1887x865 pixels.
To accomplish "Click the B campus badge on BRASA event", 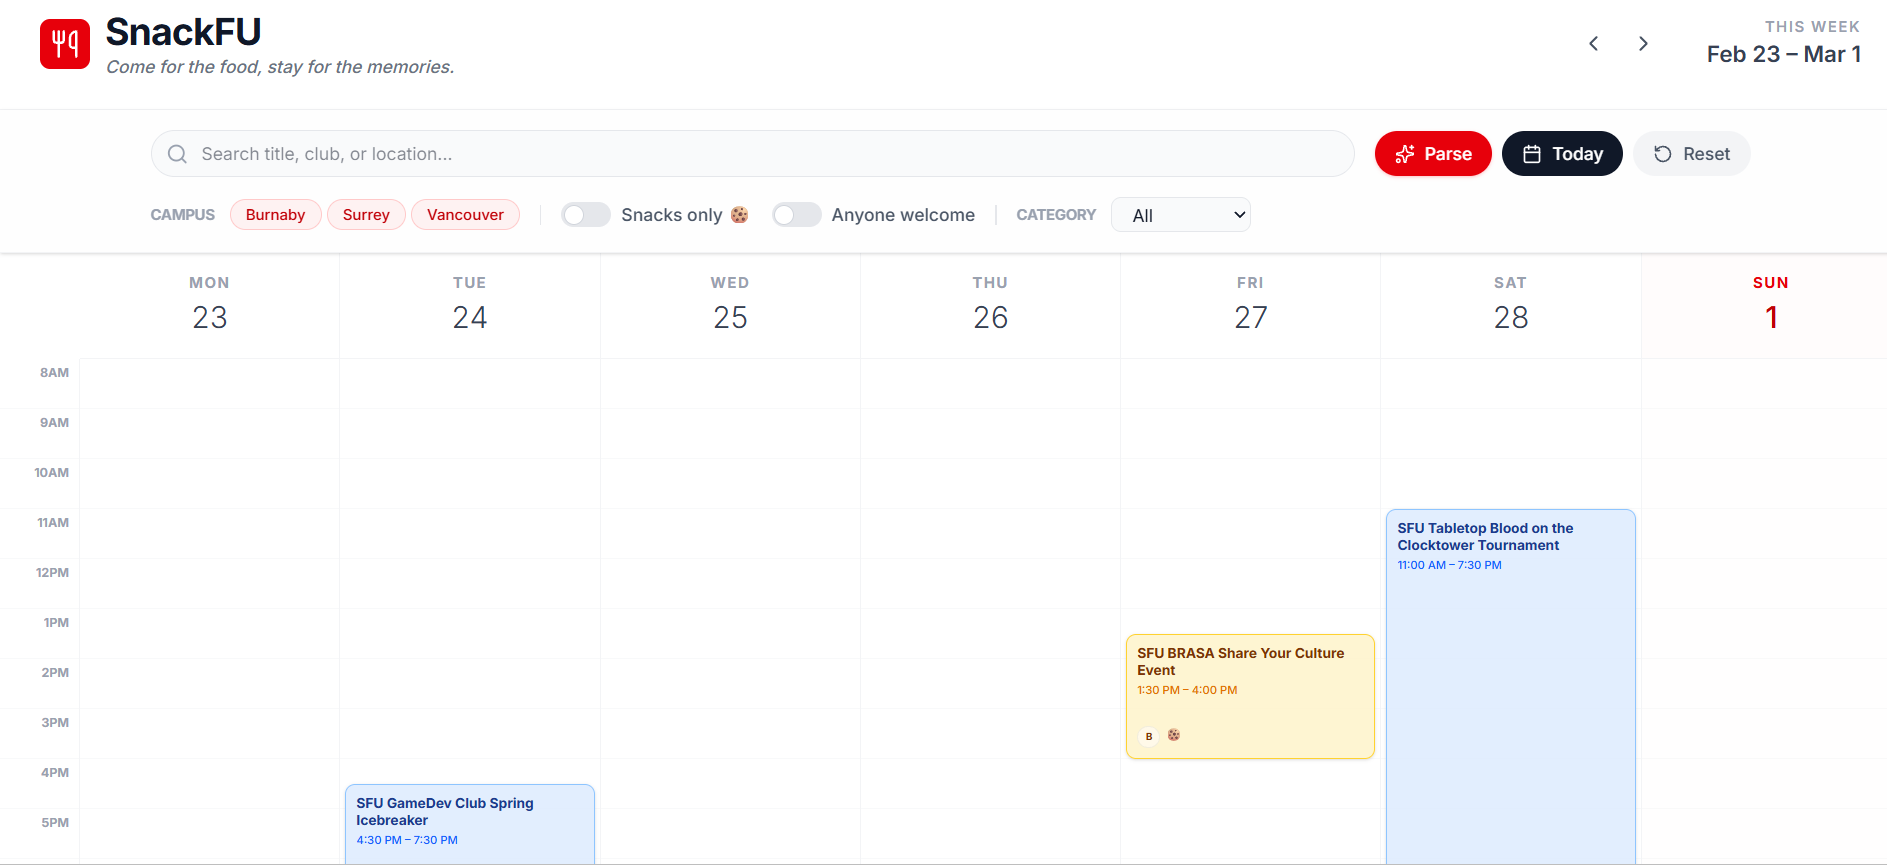I will coord(1149,736).
